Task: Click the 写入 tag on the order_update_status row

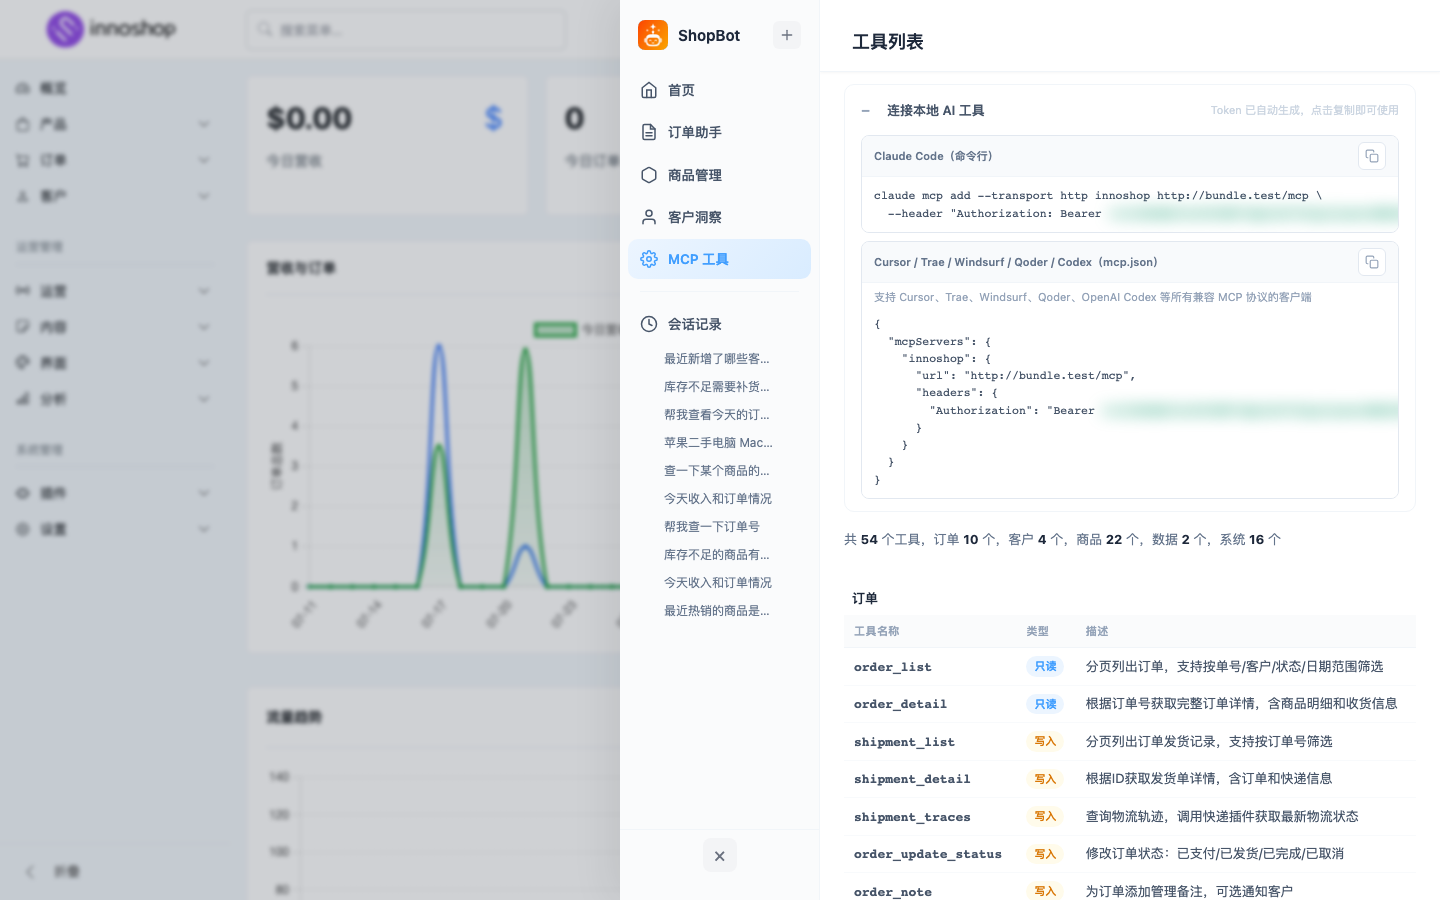Action: click(x=1045, y=854)
